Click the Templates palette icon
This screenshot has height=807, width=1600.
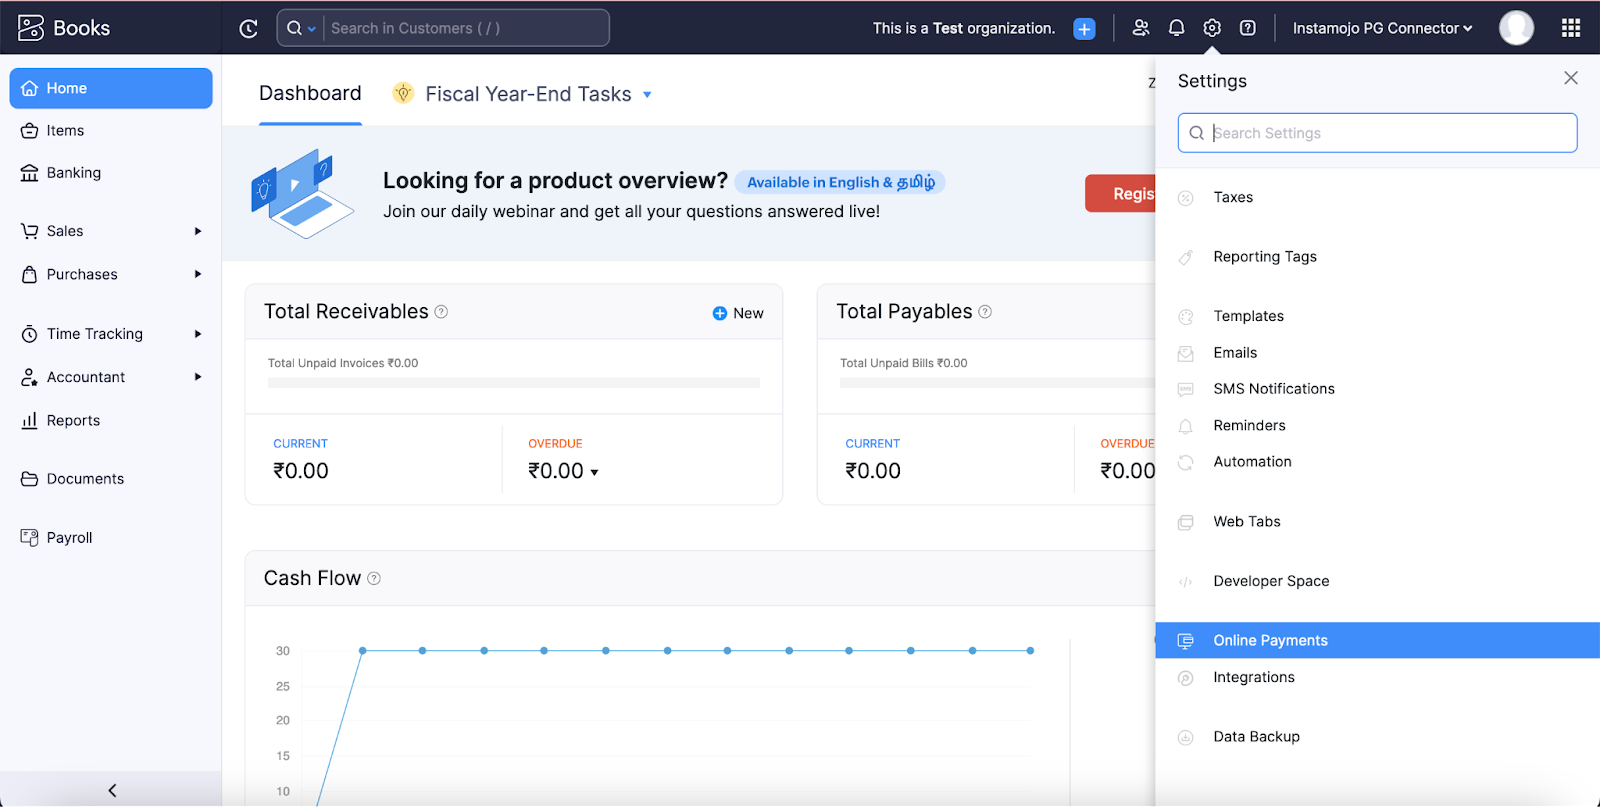[x=1186, y=317]
